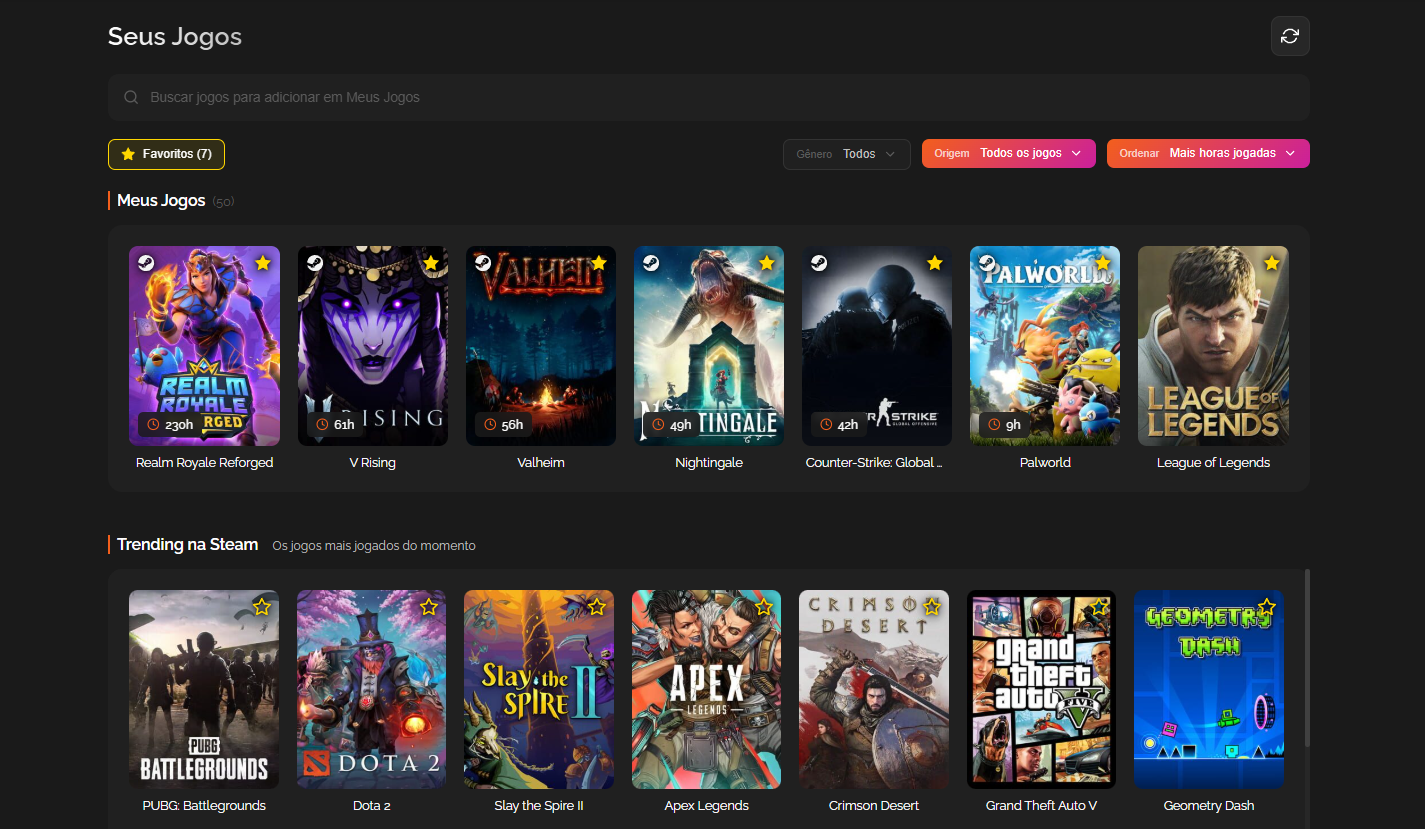The width and height of the screenshot is (1425, 829).
Task: Expand the Origem dropdown
Action: 1008,154
